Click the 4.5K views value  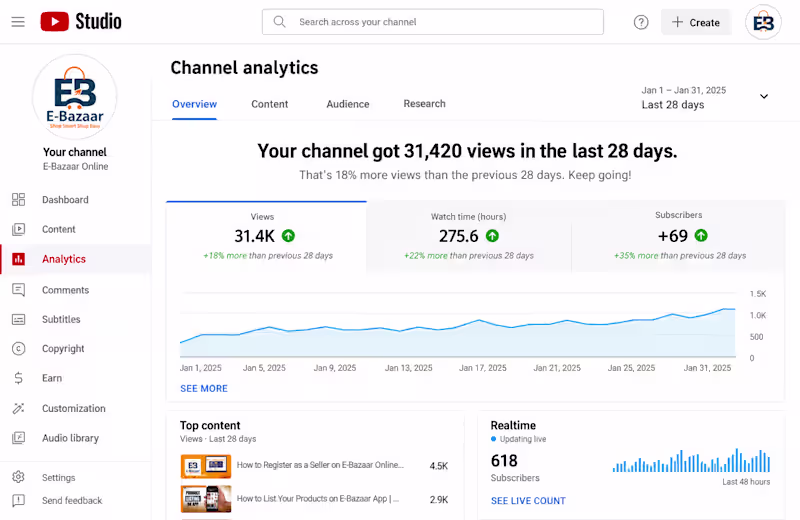(x=439, y=466)
